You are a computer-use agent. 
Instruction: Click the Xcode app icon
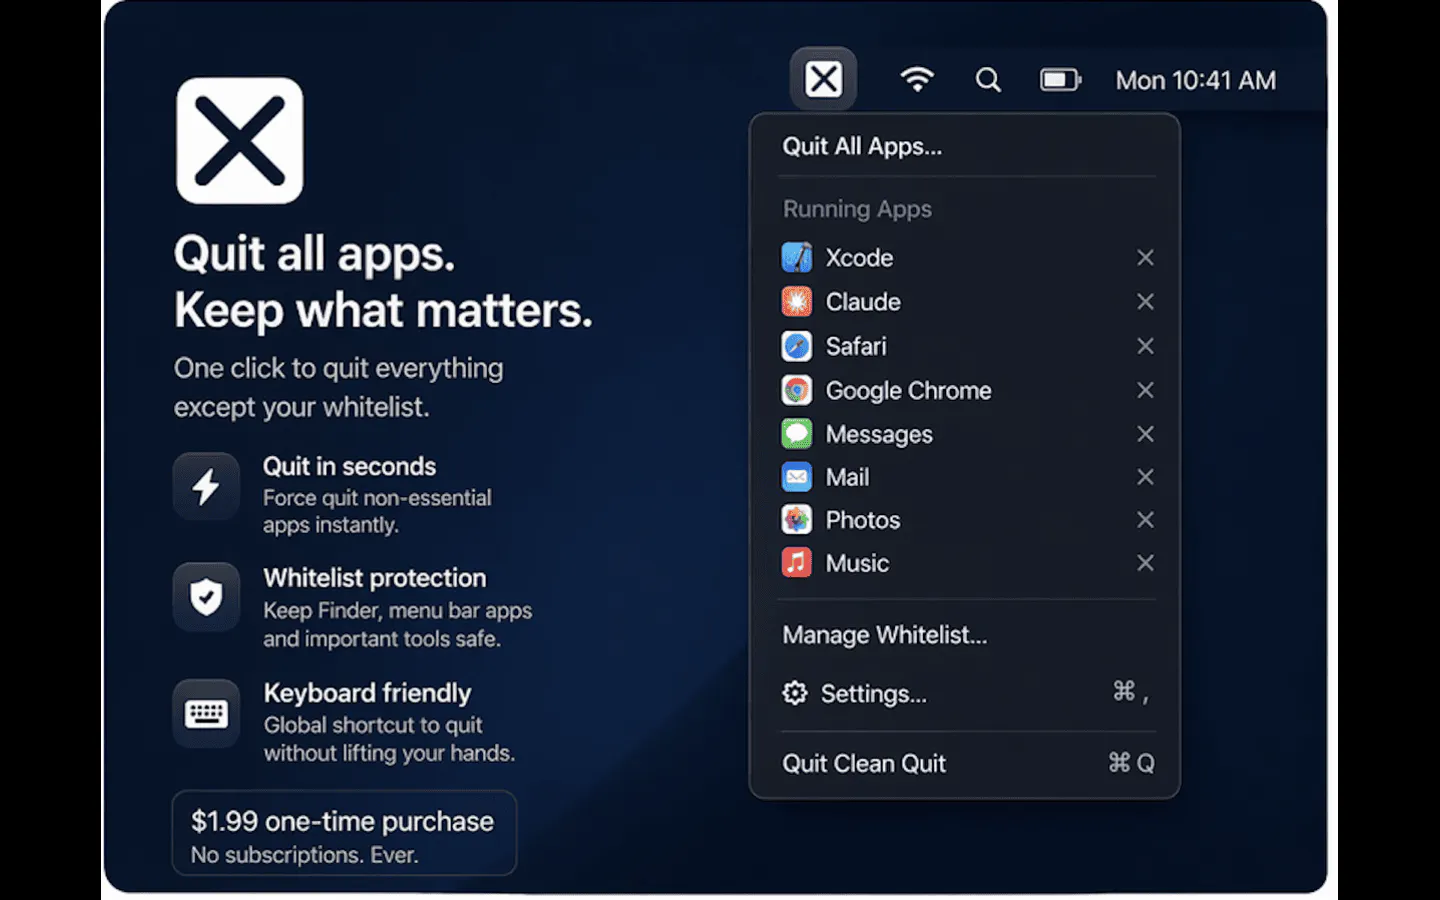pyautogui.click(x=797, y=258)
